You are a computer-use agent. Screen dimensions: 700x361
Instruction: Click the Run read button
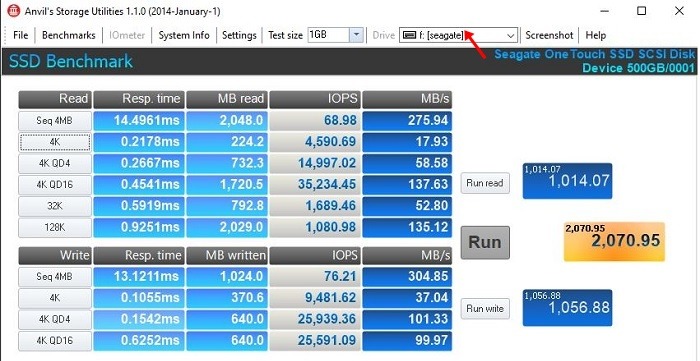click(x=485, y=183)
